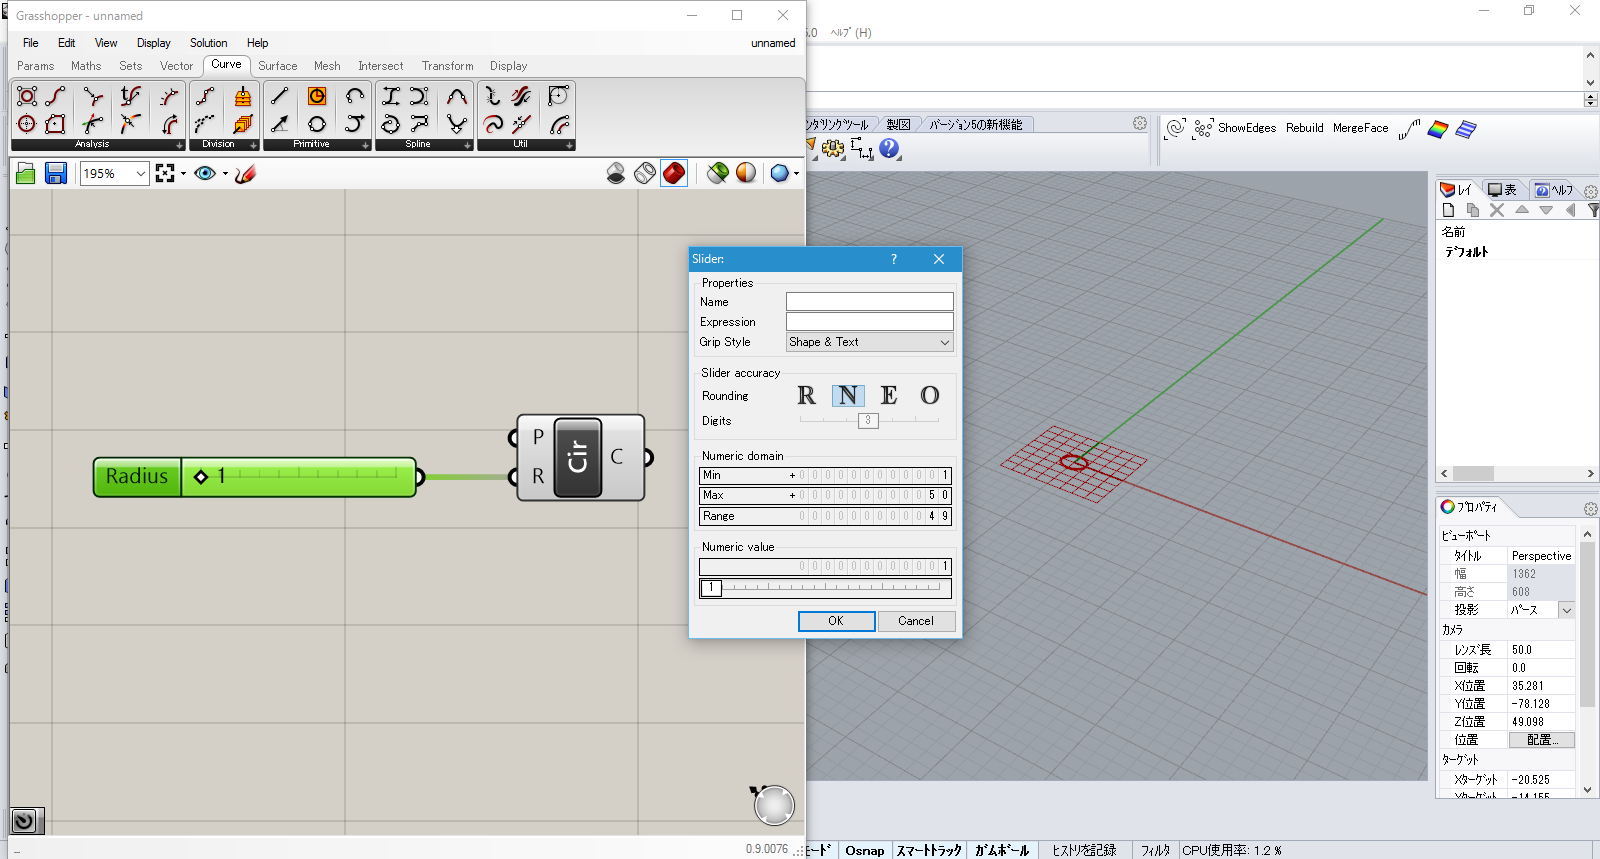Image resolution: width=1600 pixels, height=859 pixels.
Task: Click the zoom extents icon
Action: click(165, 173)
